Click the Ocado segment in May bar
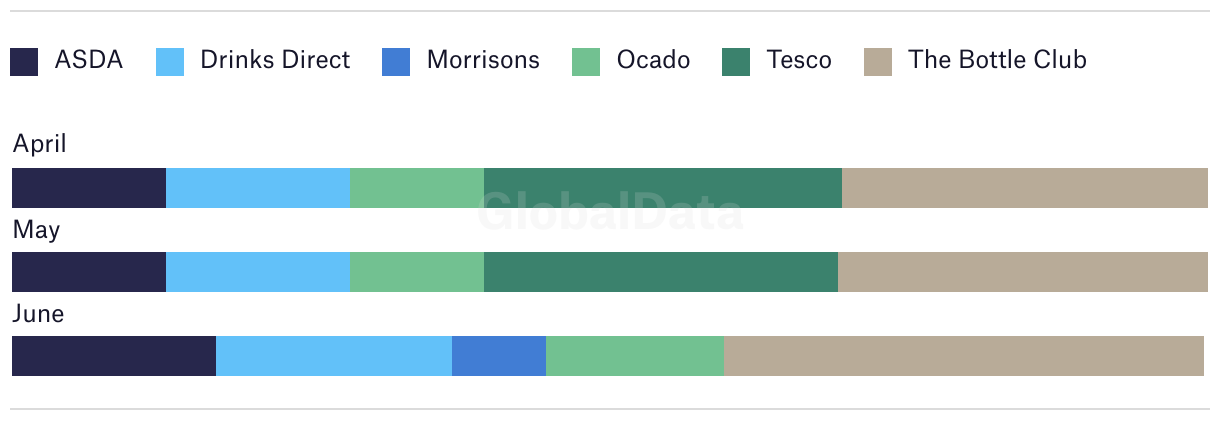The image size is (1220, 422). pos(417,272)
